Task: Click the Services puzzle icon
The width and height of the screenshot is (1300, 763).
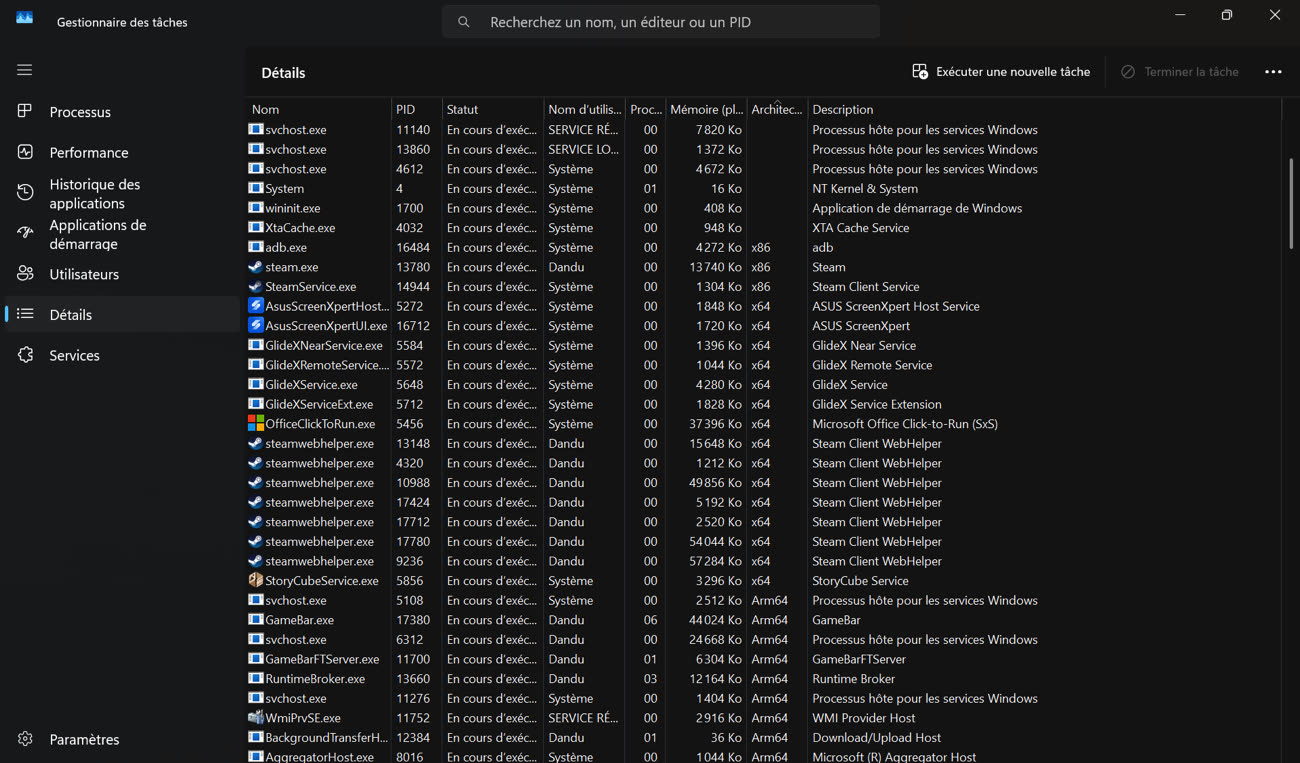Action: coord(25,355)
